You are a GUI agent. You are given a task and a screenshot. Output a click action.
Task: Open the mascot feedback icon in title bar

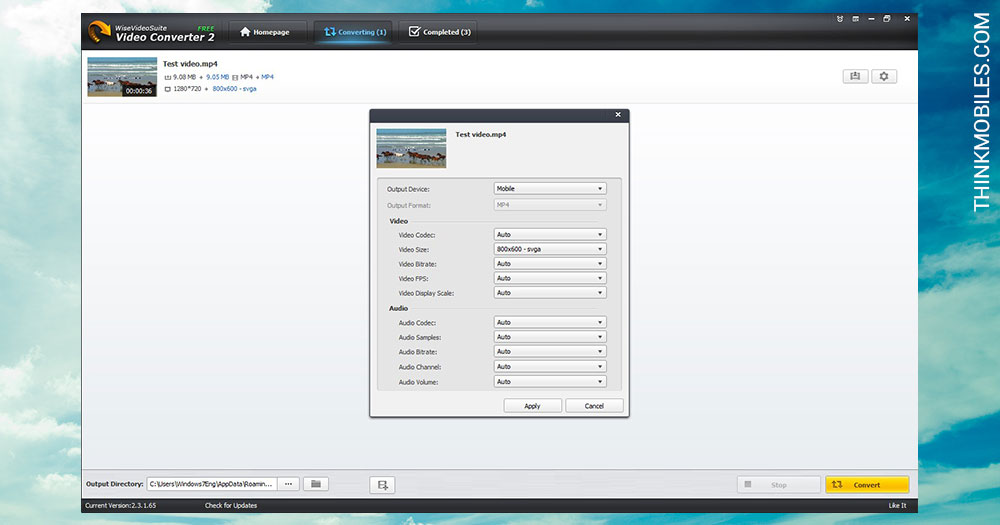click(x=840, y=19)
